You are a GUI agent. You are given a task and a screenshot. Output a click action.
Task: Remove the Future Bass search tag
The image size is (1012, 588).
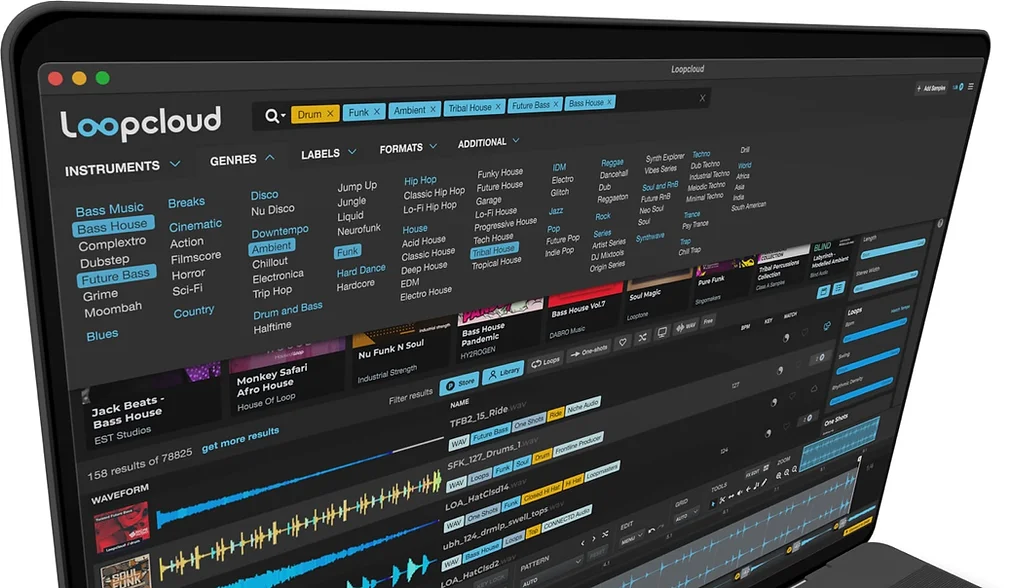(x=556, y=104)
